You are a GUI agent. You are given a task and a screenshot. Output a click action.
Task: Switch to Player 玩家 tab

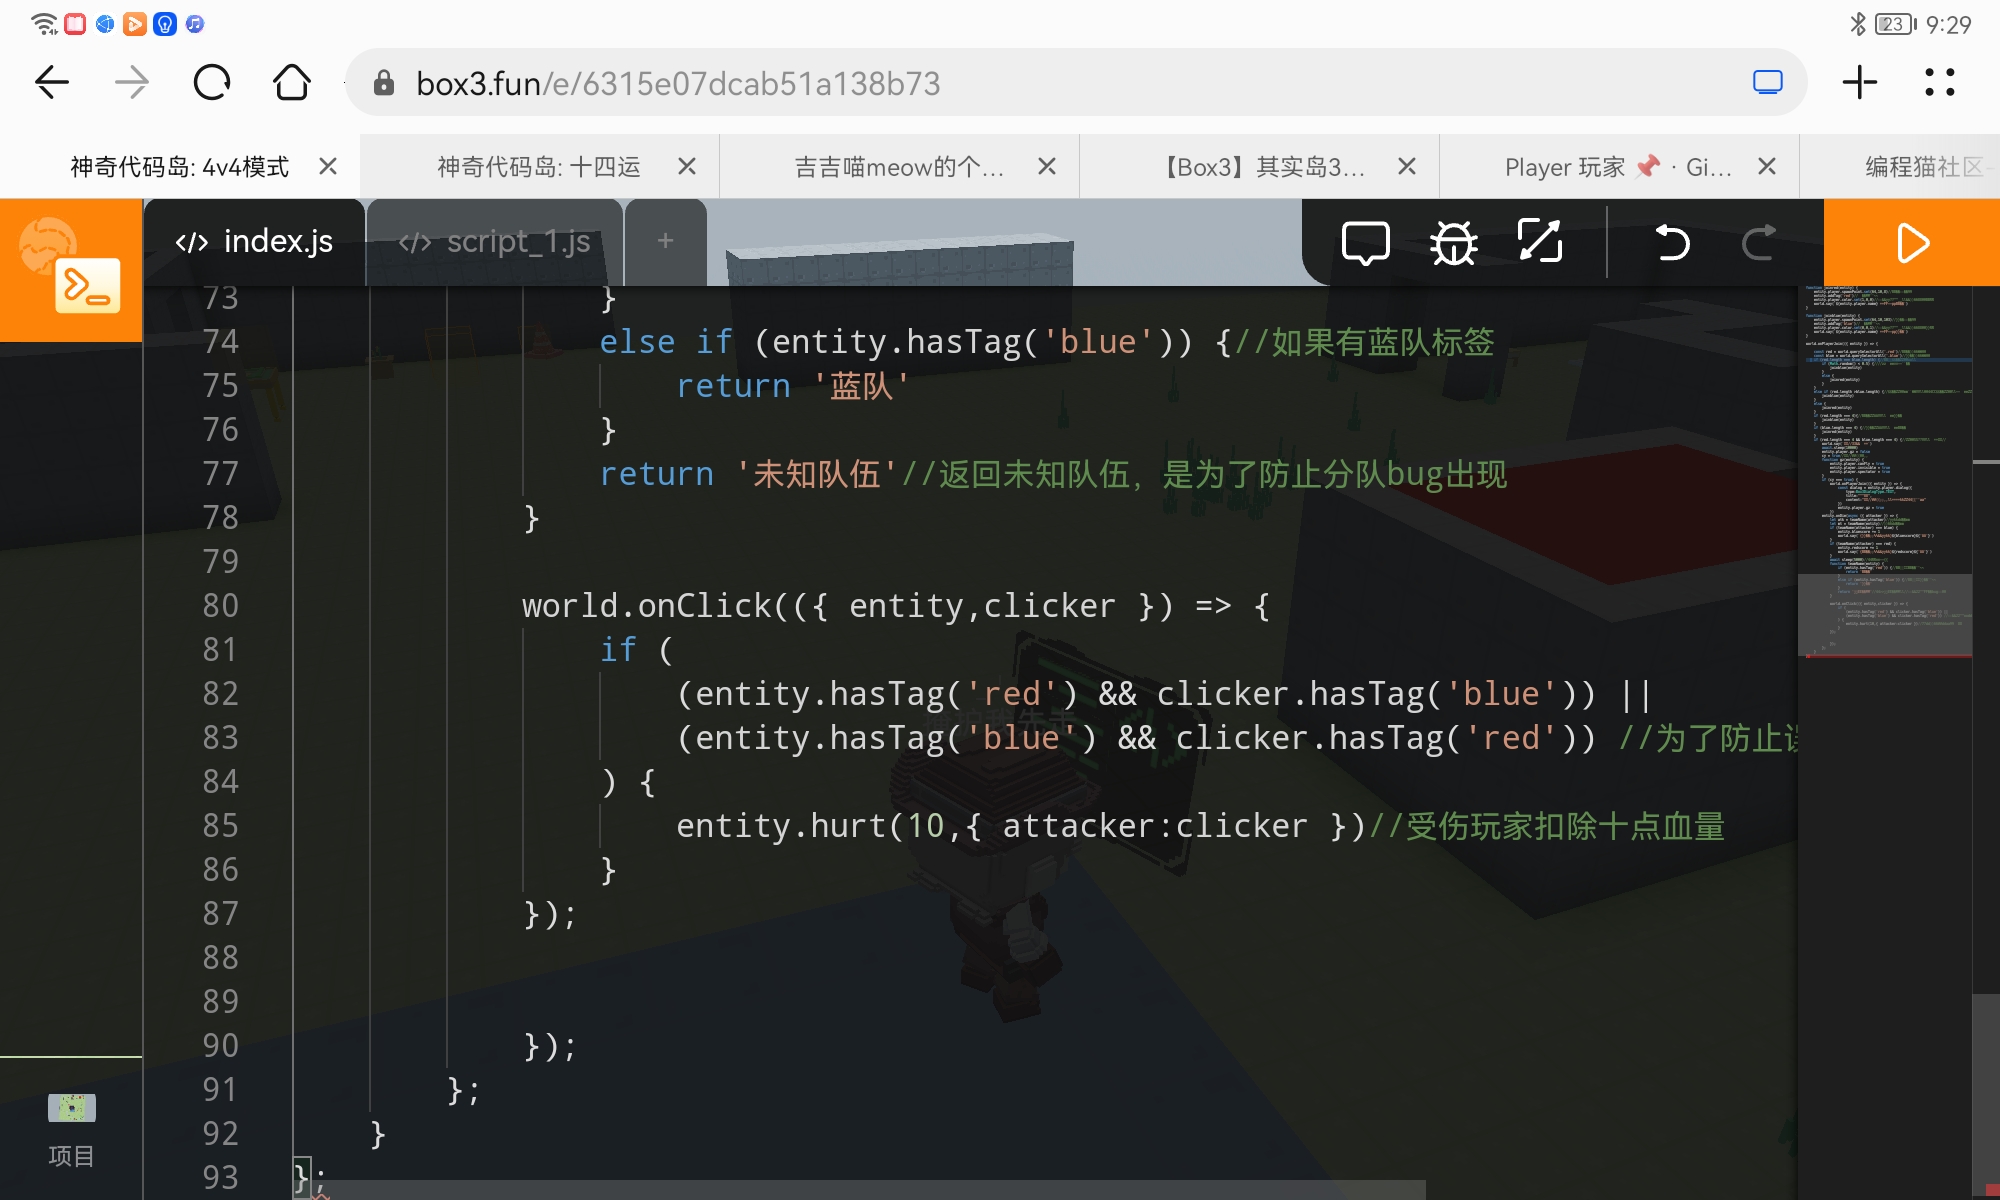point(1619,167)
